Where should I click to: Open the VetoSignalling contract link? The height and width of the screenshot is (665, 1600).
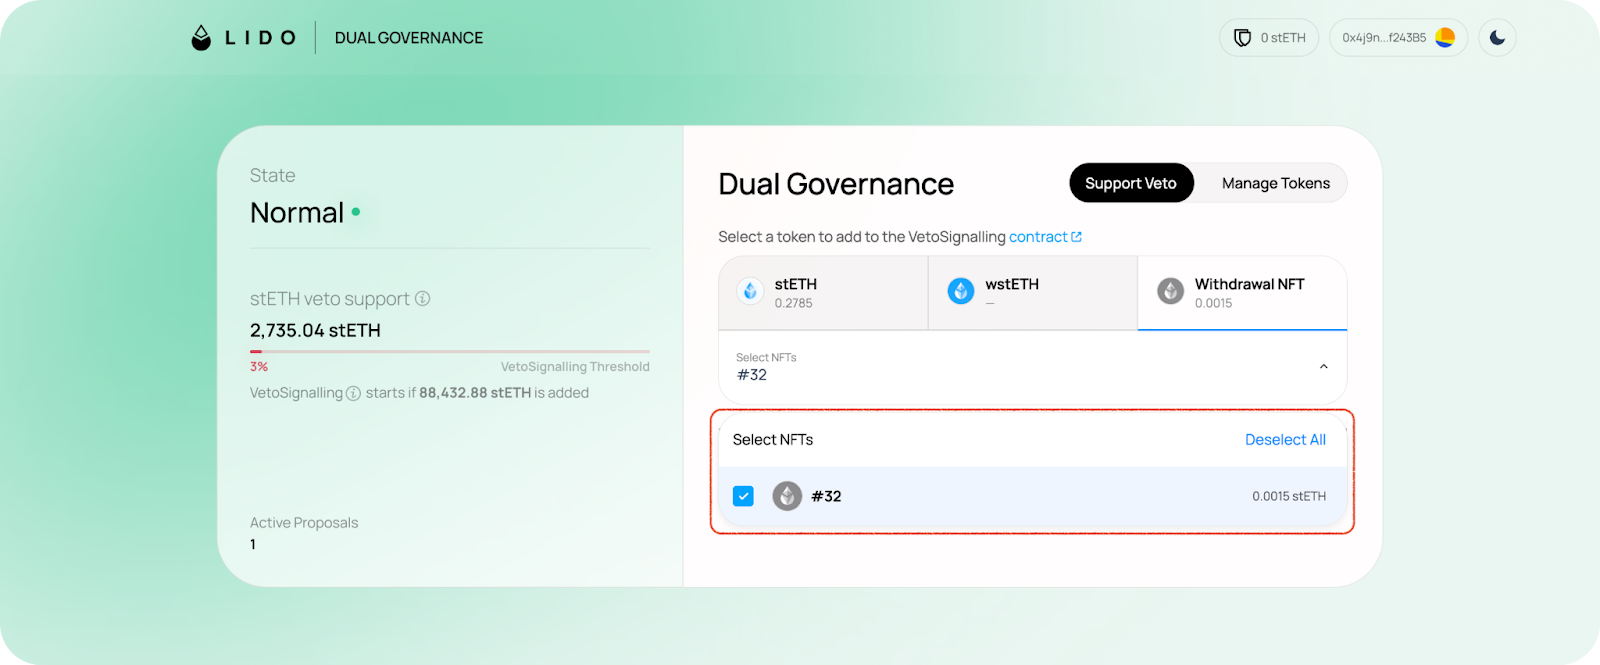coord(1037,237)
